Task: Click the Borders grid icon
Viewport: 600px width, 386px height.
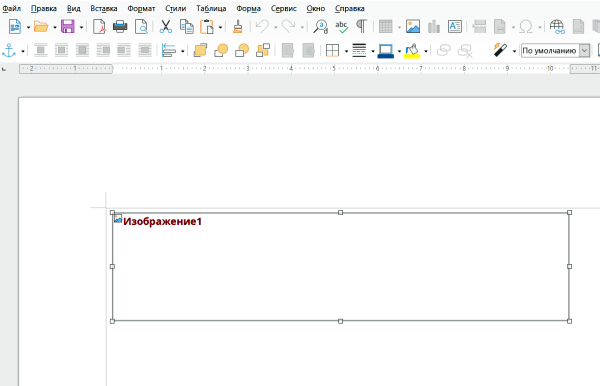Action: [333, 50]
